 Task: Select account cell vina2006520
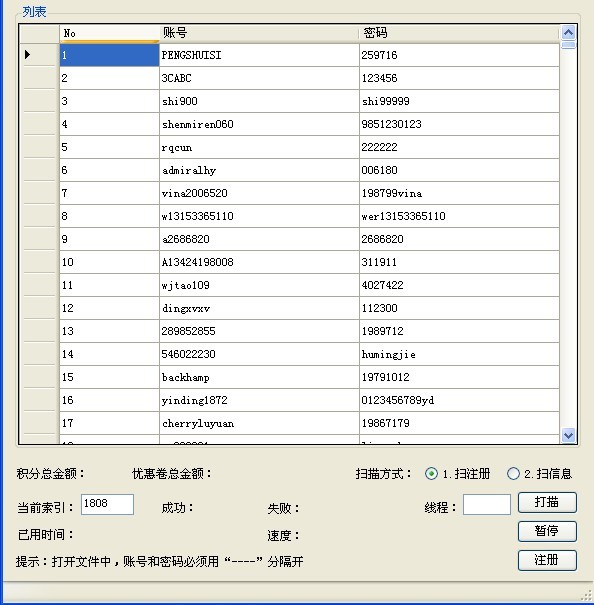click(259, 193)
